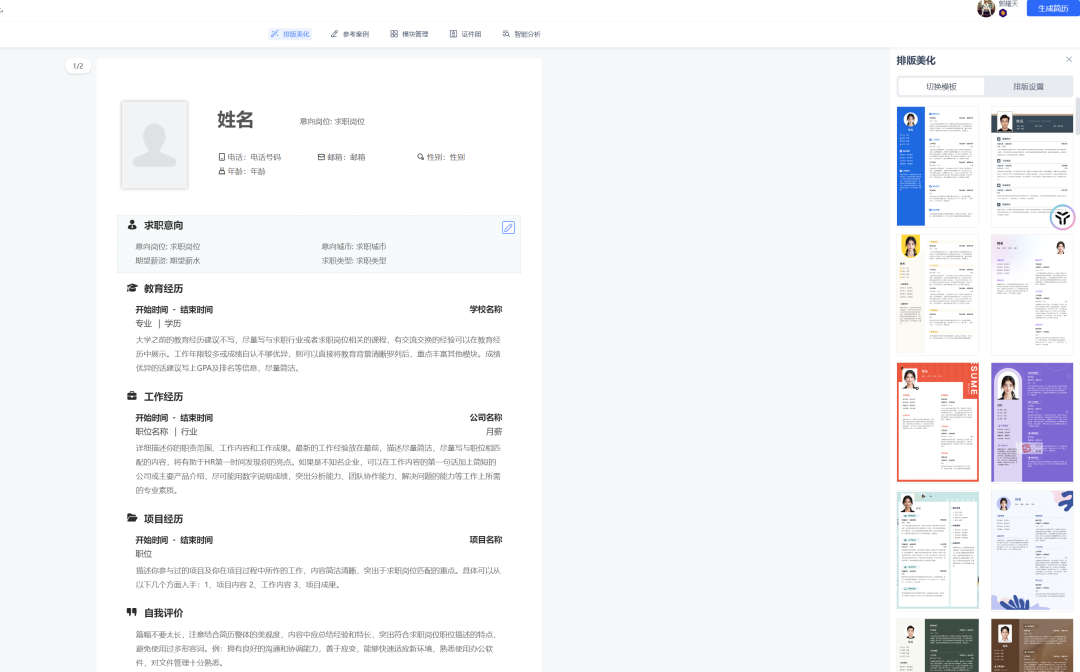Viewport: 1080px width, 672px height.
Task: Click the 项目经历 section heading
Action: pos(163,518)
